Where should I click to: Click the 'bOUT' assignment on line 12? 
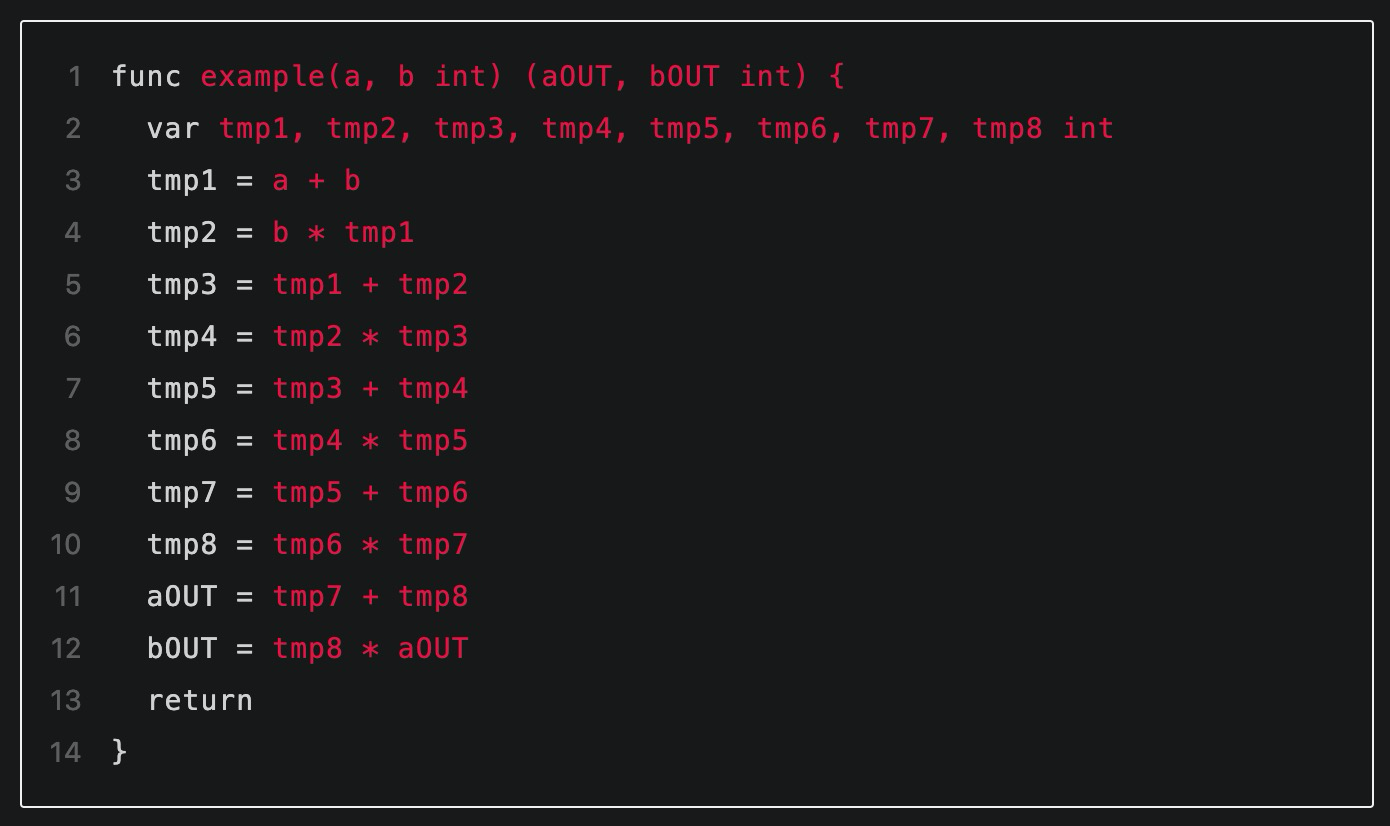[x=182, y=648]
